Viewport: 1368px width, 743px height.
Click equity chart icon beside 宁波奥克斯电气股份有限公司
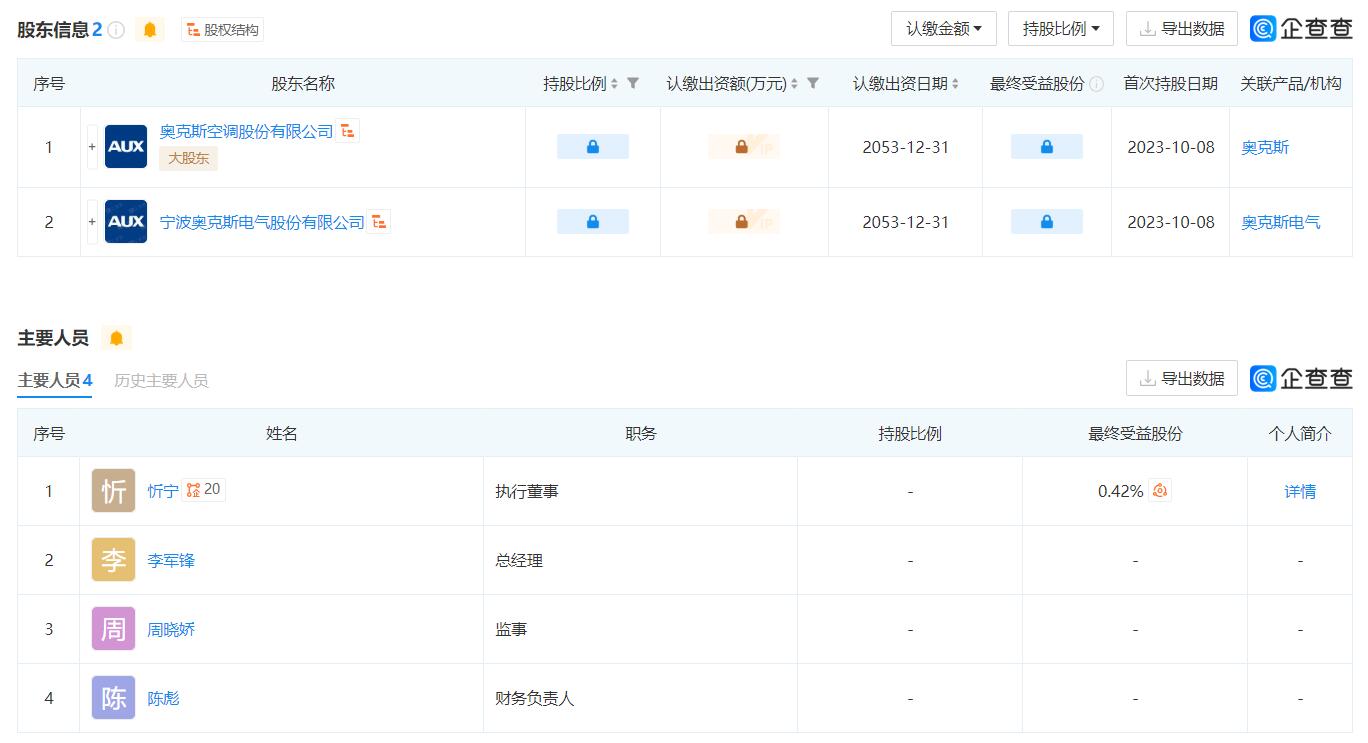379,222
